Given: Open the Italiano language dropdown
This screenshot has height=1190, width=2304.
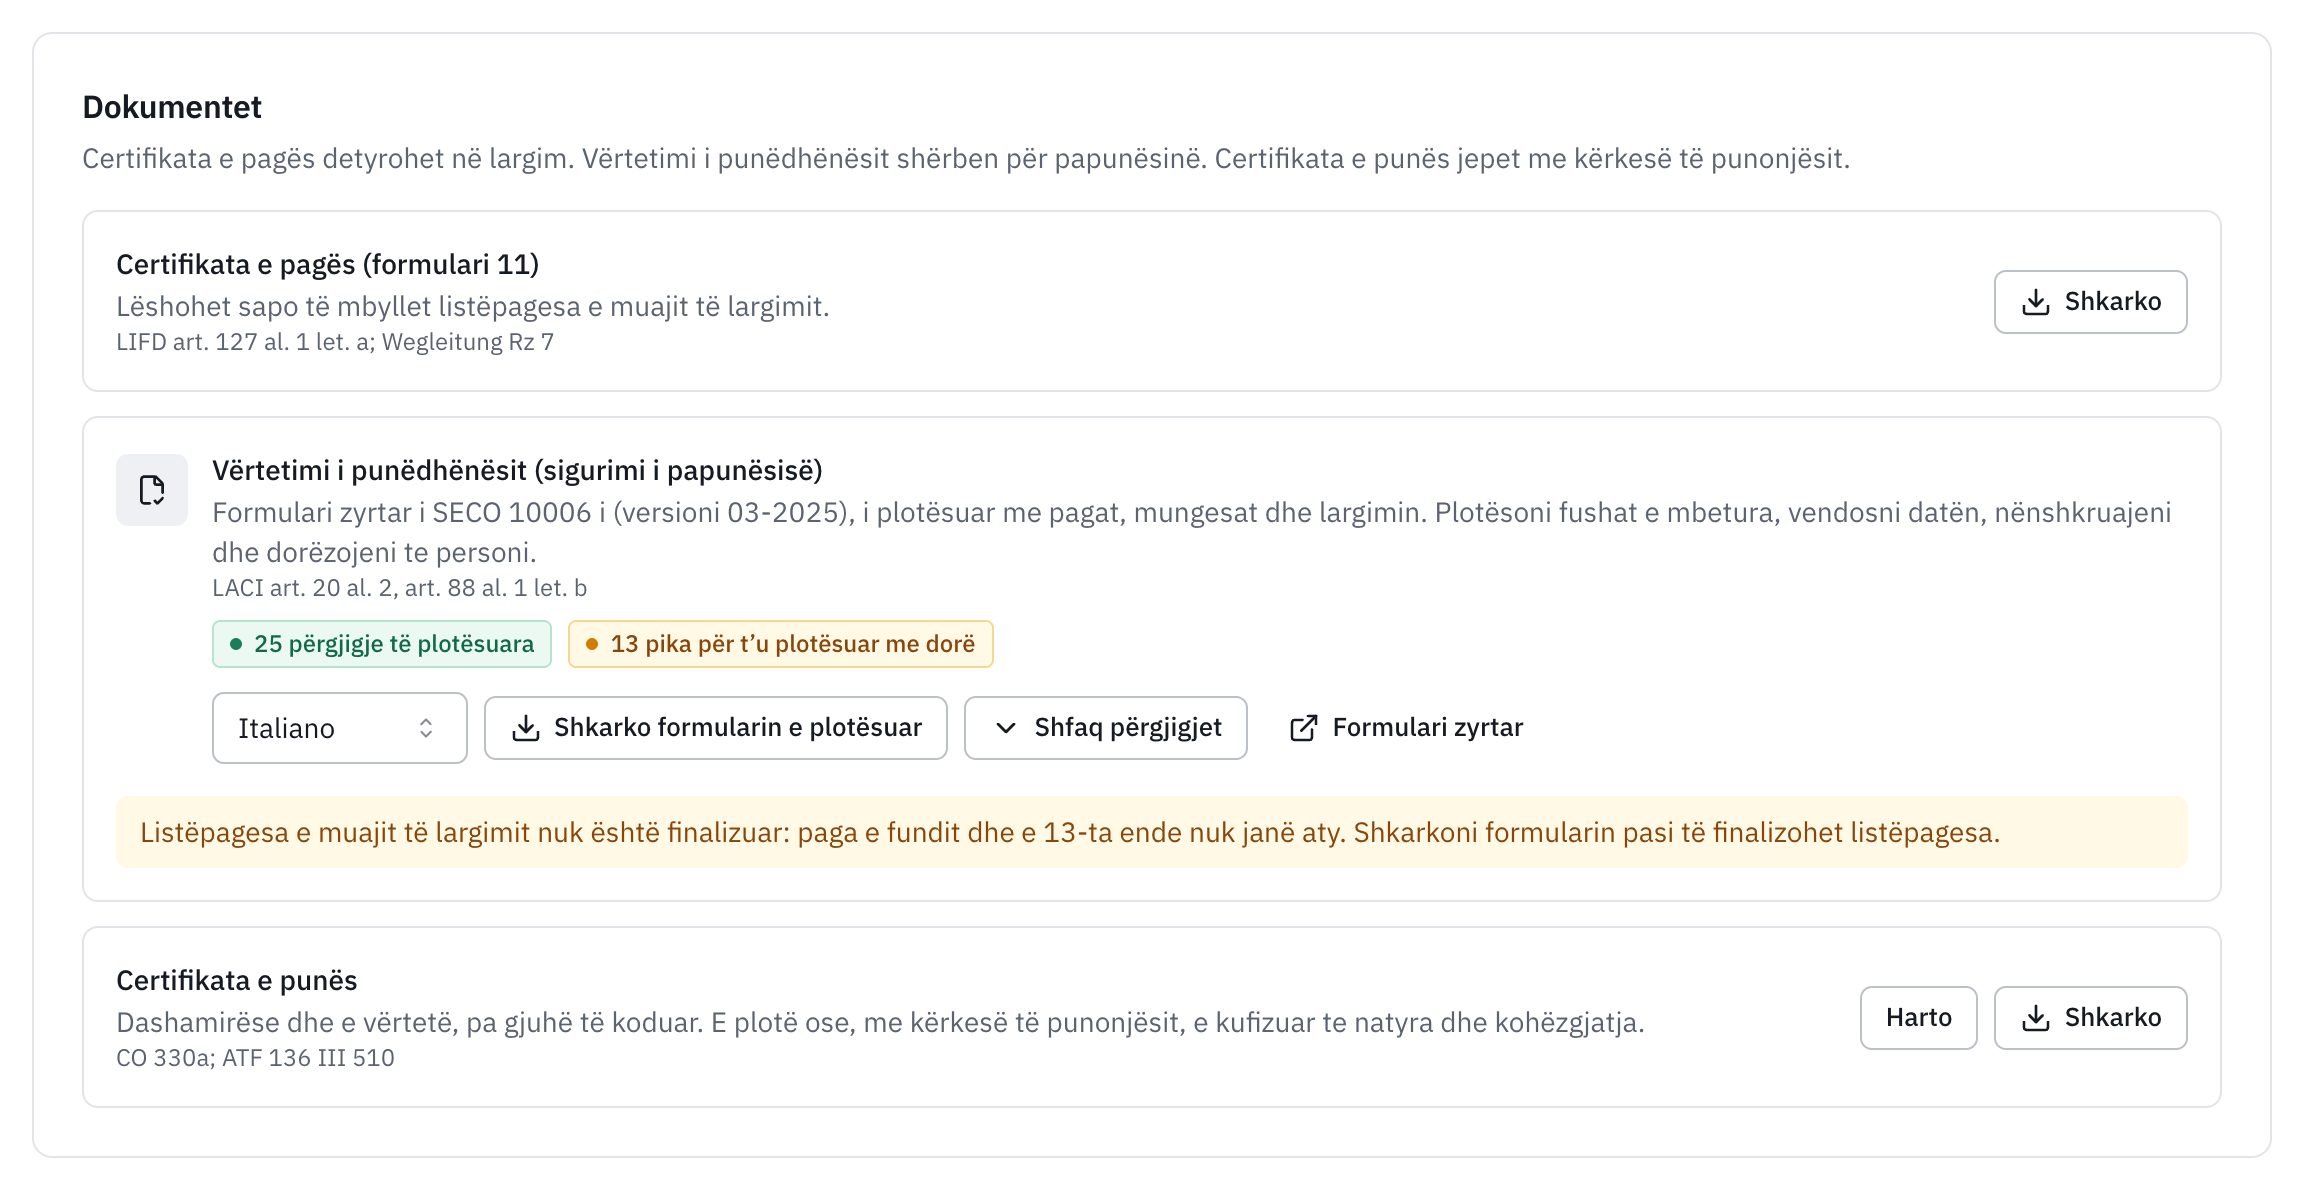Looking at the screenshot, I should 340,728.
